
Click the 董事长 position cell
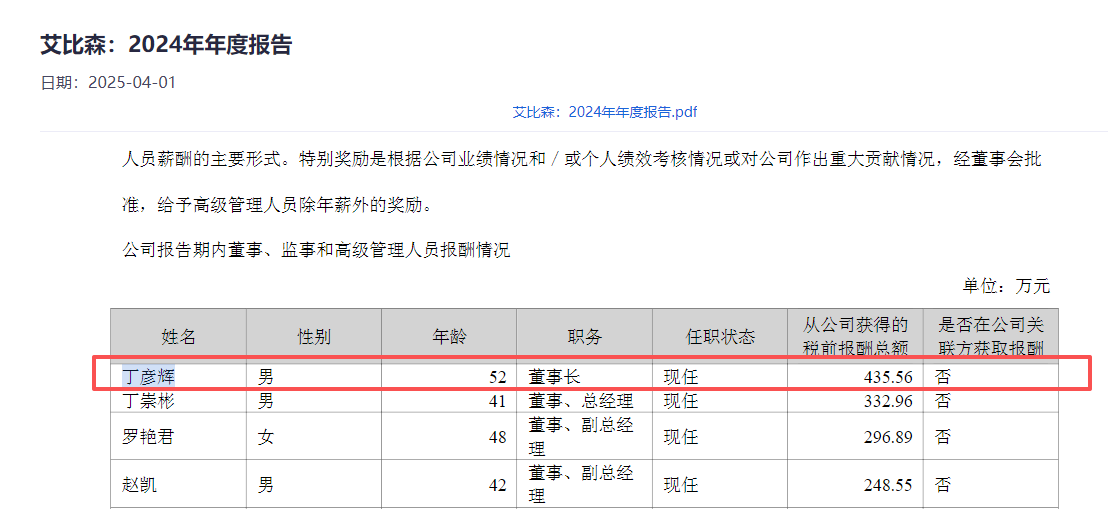tap(555, 377)
